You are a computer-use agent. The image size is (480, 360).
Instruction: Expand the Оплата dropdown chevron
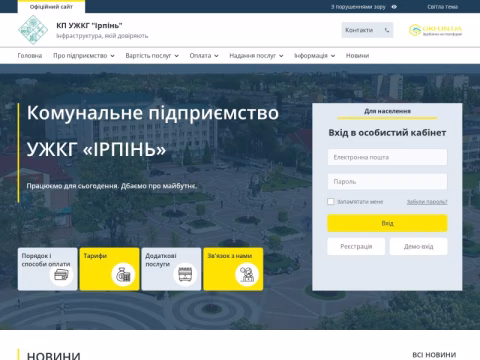pos(216,56)
